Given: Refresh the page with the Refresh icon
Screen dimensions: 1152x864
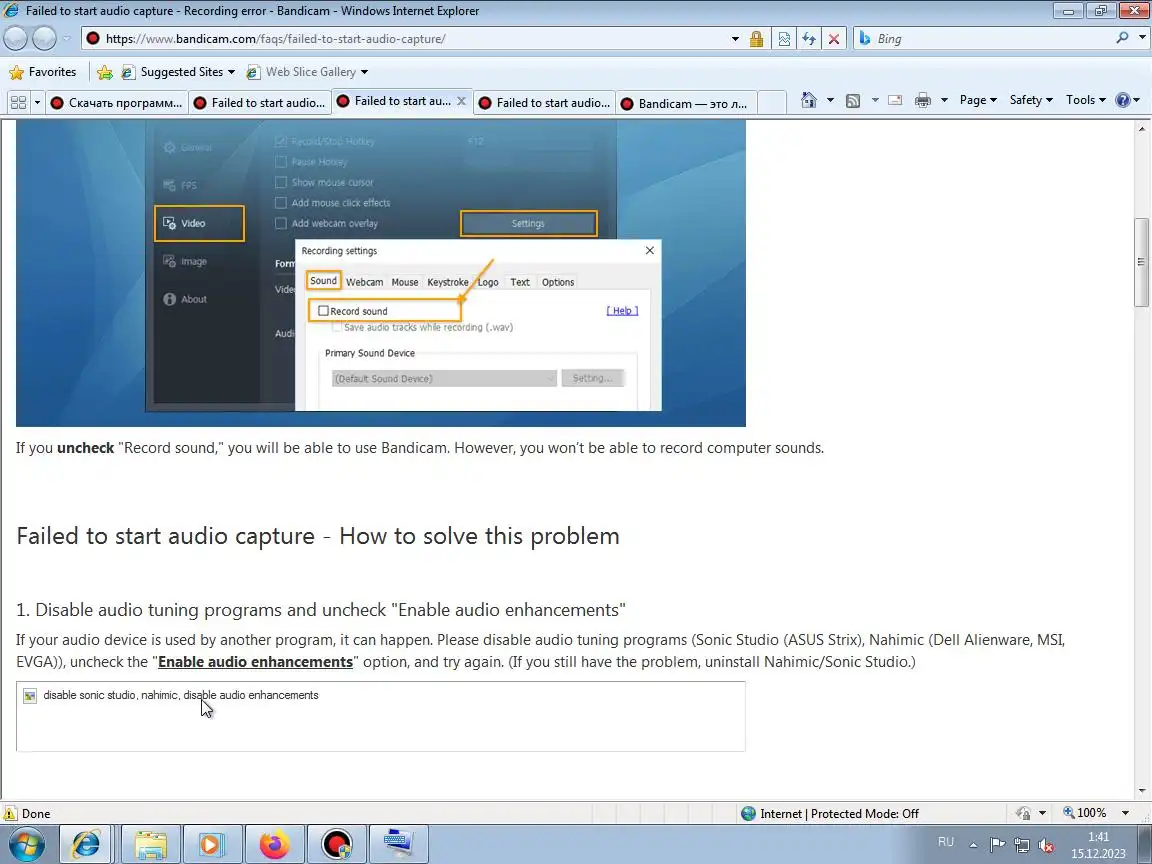Looking at the screenshot, I should click(809, 39).
